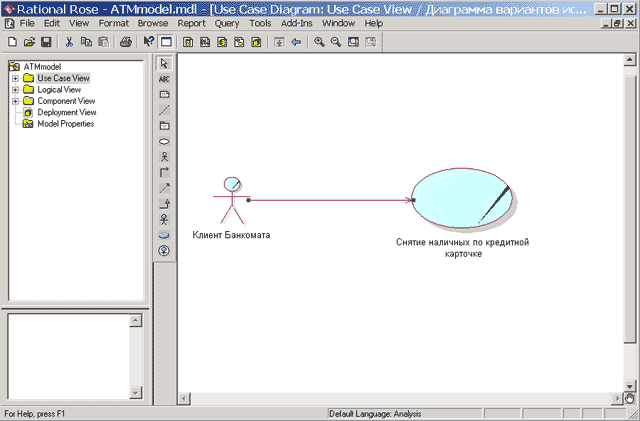Select Deployment View in the browser tree
This screenshot has height=421, width=640.
coord(66,113)
